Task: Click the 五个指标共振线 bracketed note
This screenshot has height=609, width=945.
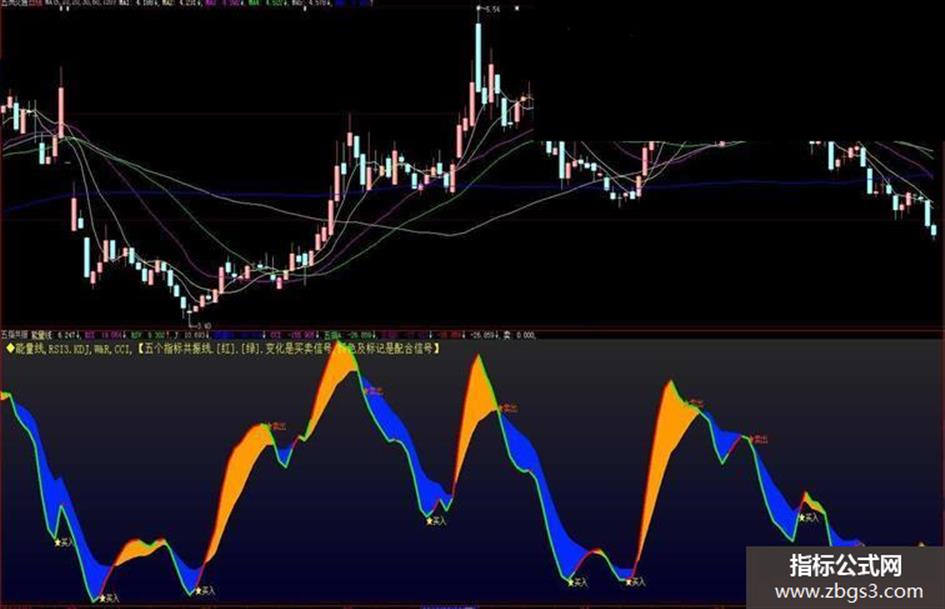Action: click(288, 349)
